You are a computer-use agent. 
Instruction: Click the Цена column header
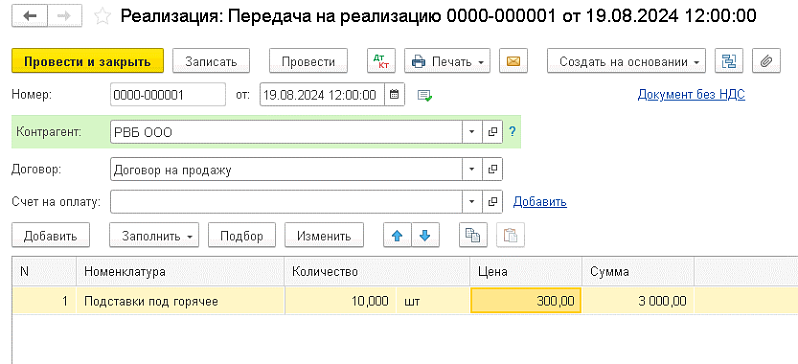526,271
